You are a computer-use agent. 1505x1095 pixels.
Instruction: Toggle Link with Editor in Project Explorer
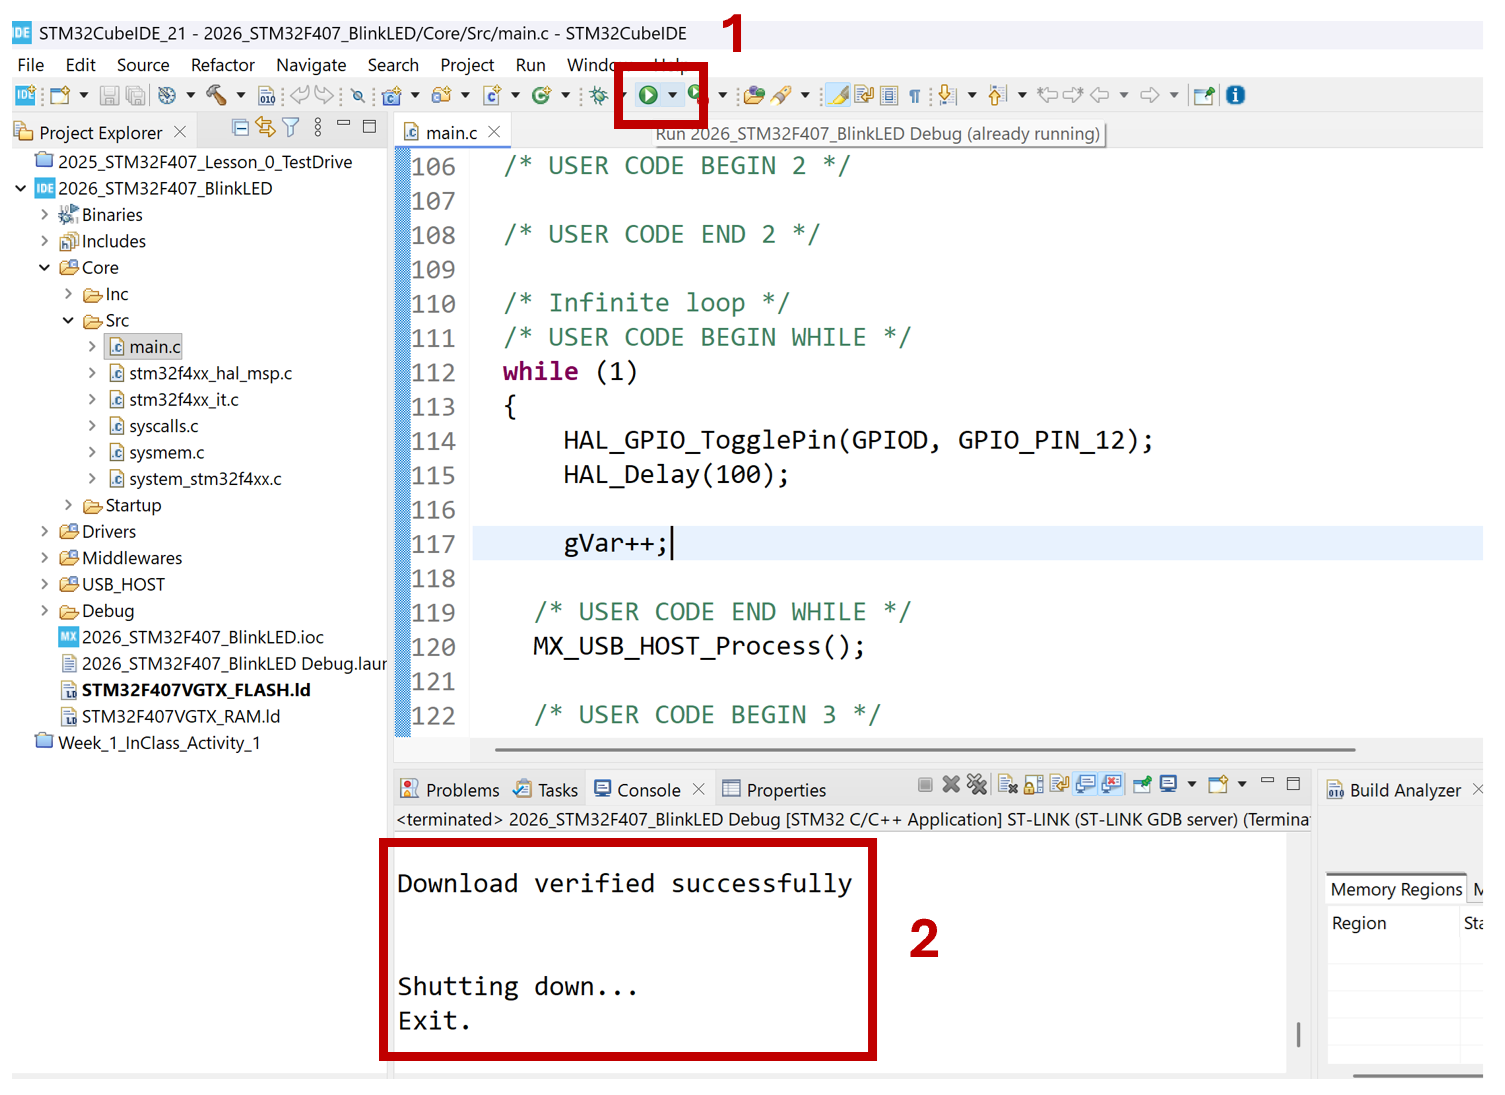265,127
